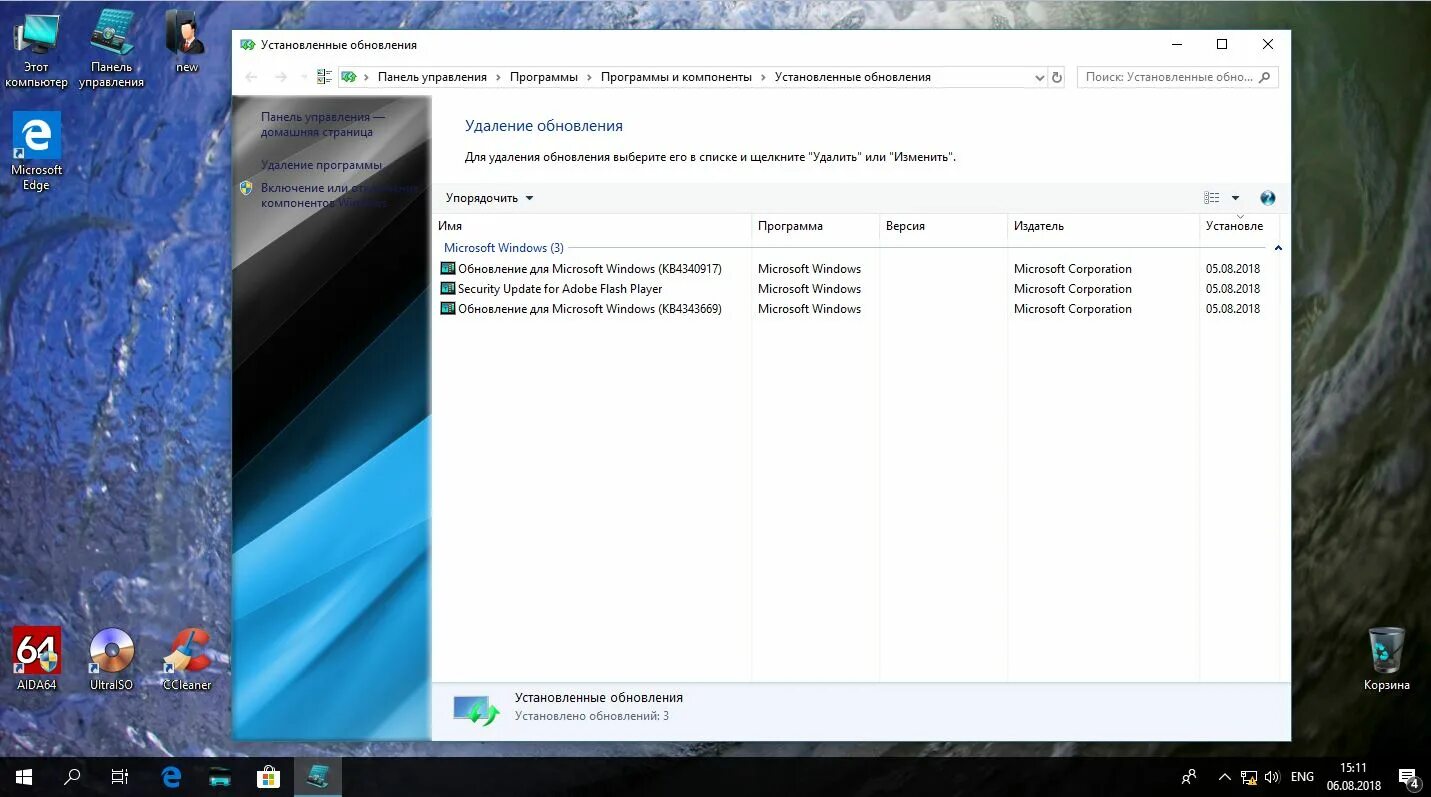Sort by Программа column header
This screenshot has height=797, width=1431.
(x=815, y=226)
